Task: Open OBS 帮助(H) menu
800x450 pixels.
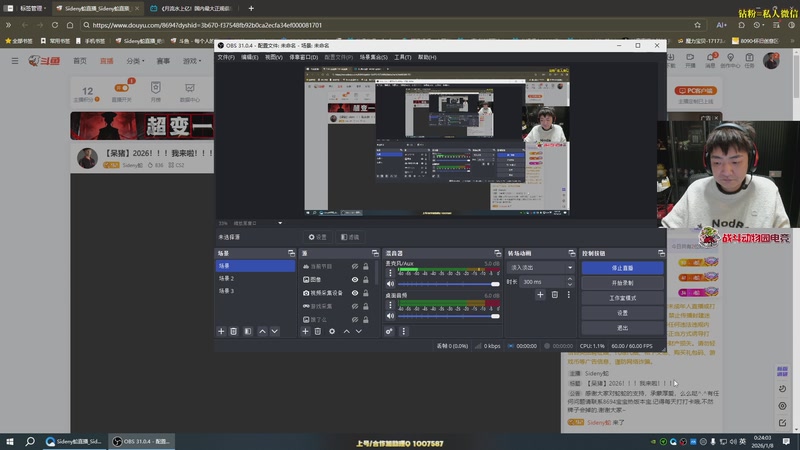Action: (427, 57)
